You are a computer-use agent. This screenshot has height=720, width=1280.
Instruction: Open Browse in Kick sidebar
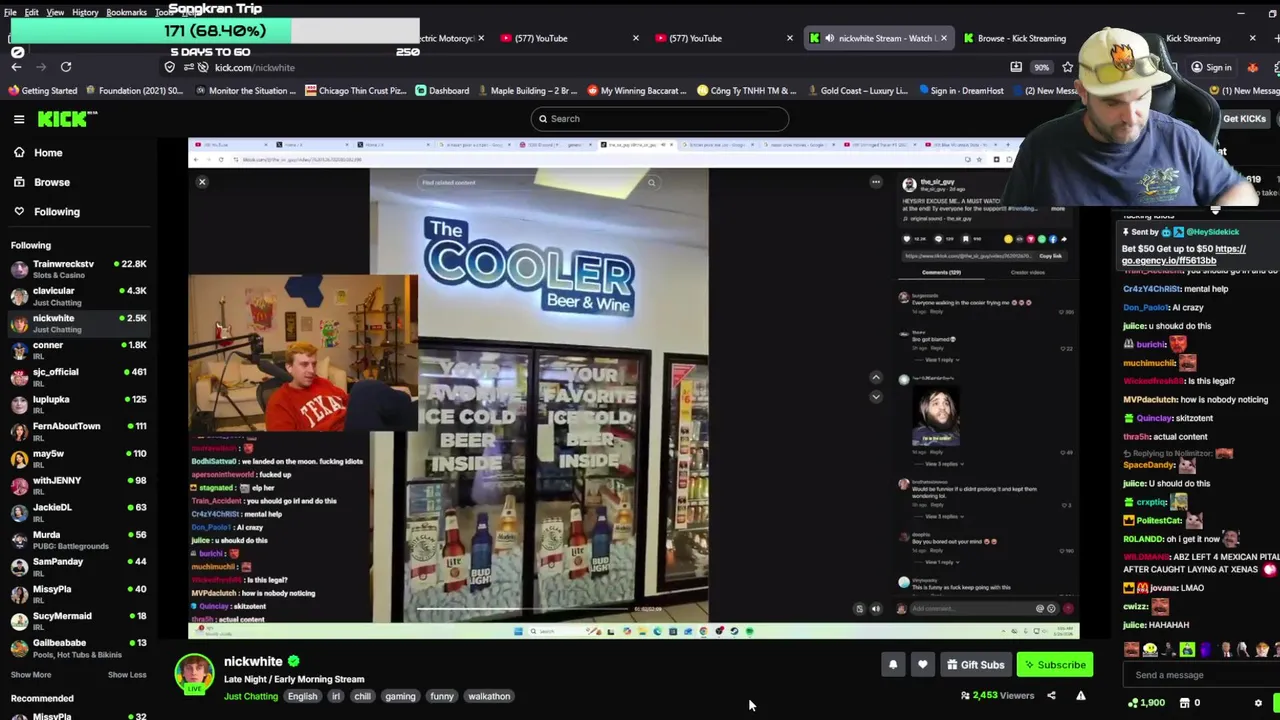click(x=52, y=182)
